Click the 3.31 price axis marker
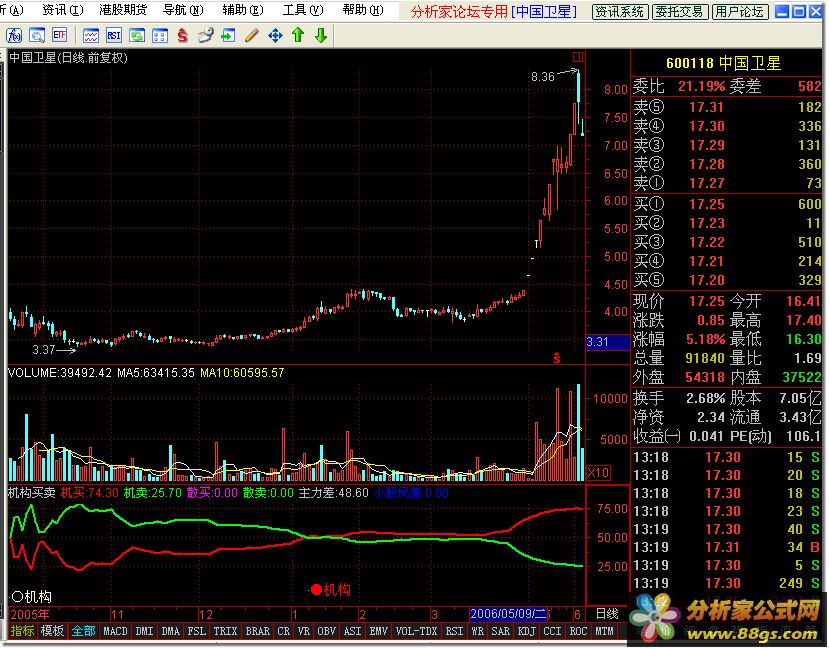 click(607, 342)
